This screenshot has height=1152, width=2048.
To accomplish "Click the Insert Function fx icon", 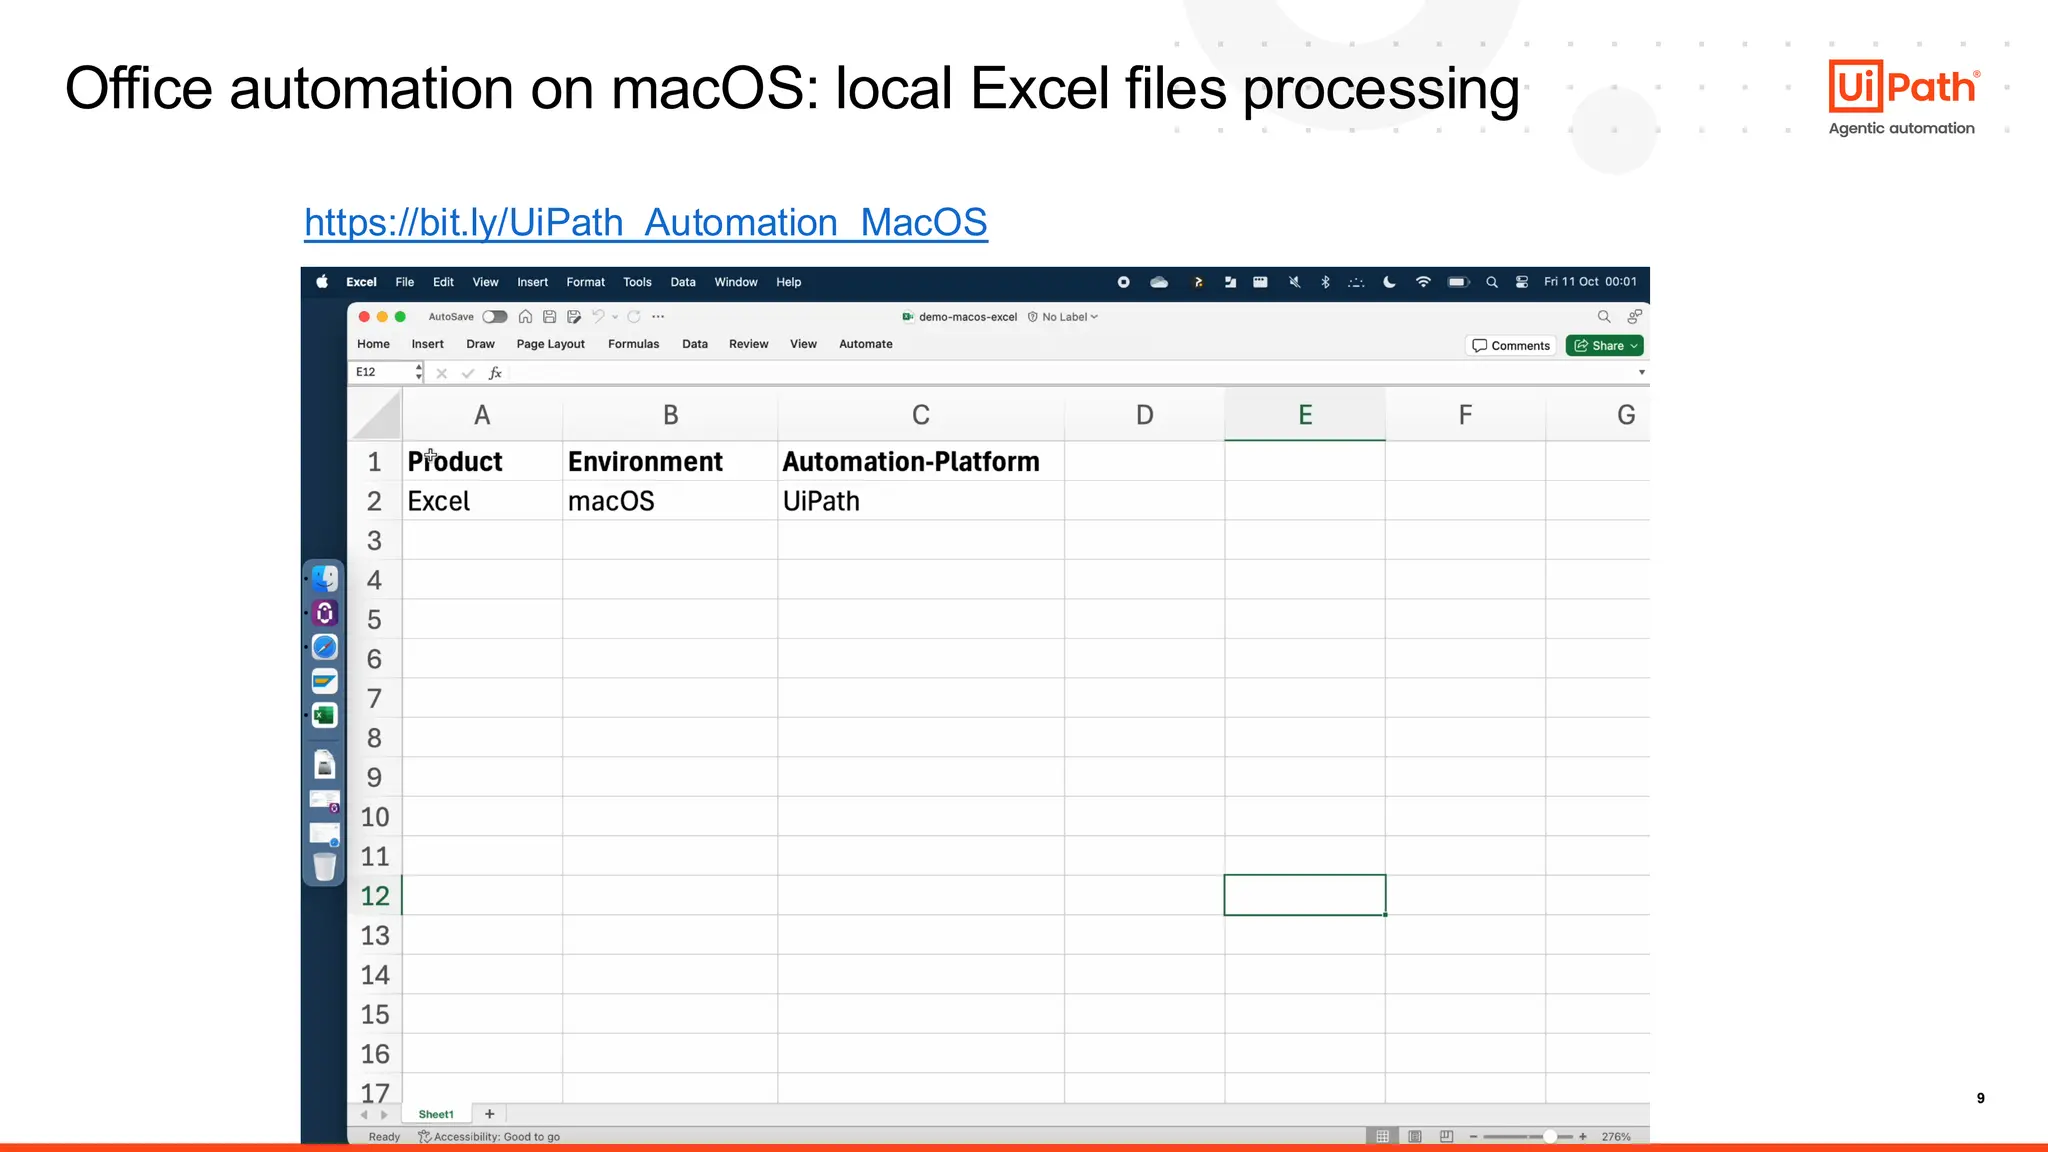I will pyautogui.click(x=495, y=373).
